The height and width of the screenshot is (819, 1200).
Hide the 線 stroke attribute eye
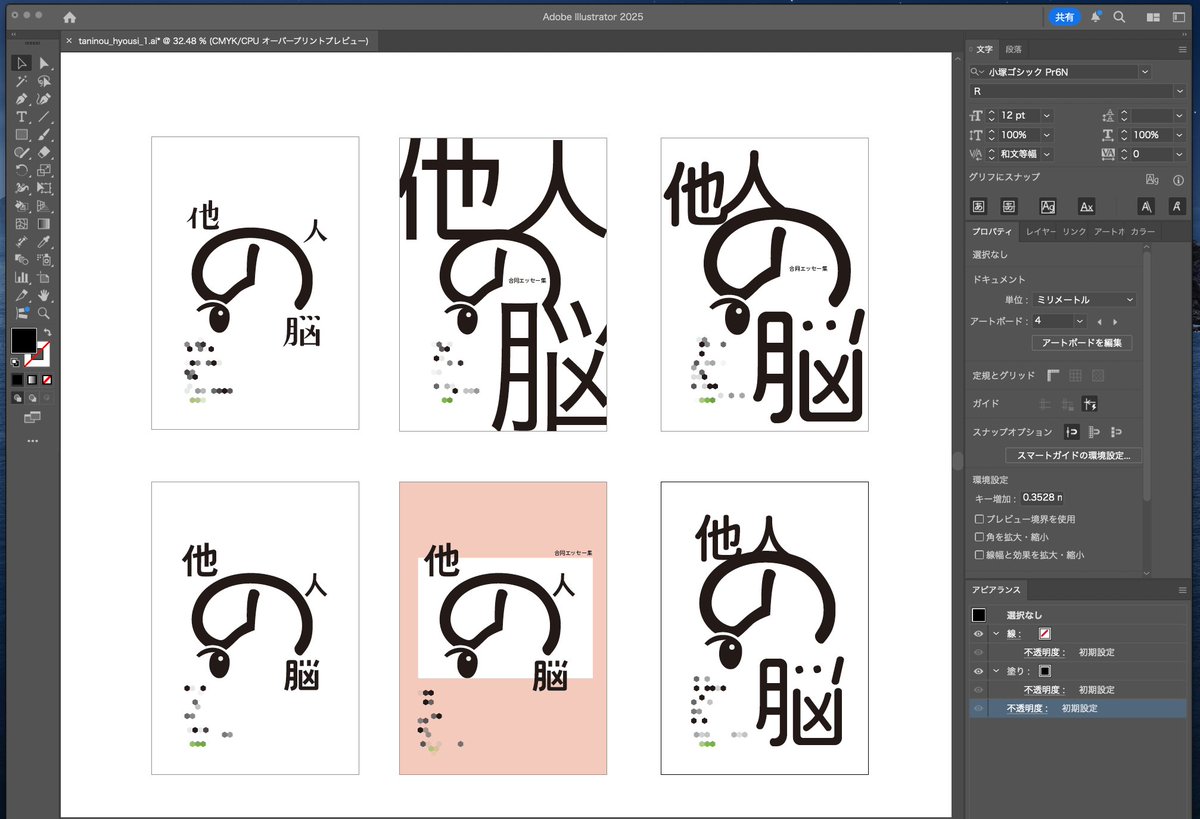978,634
